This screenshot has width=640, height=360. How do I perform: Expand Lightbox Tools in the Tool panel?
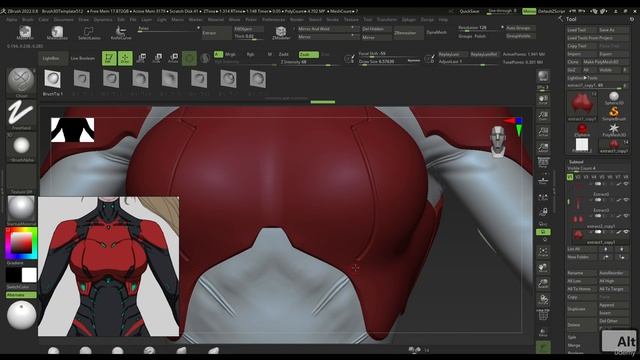pos(597,78)
